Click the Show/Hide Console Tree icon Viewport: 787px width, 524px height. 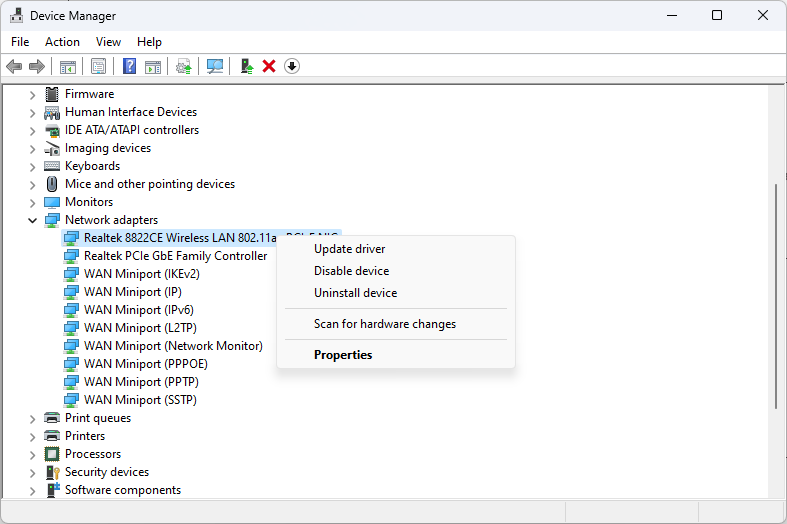point(68,67)
